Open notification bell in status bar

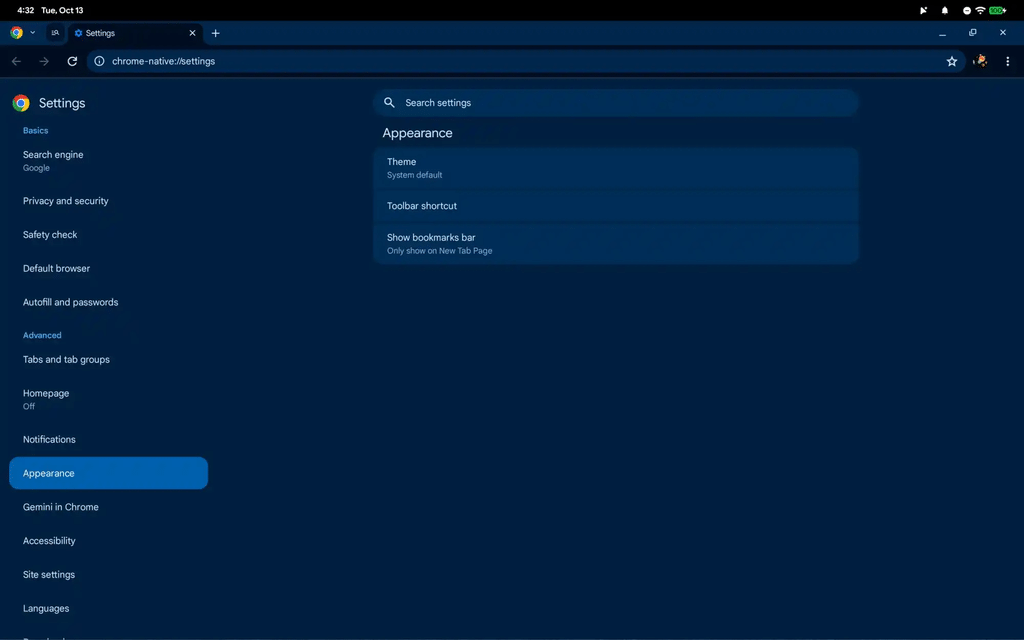click(x=944, y=10)
